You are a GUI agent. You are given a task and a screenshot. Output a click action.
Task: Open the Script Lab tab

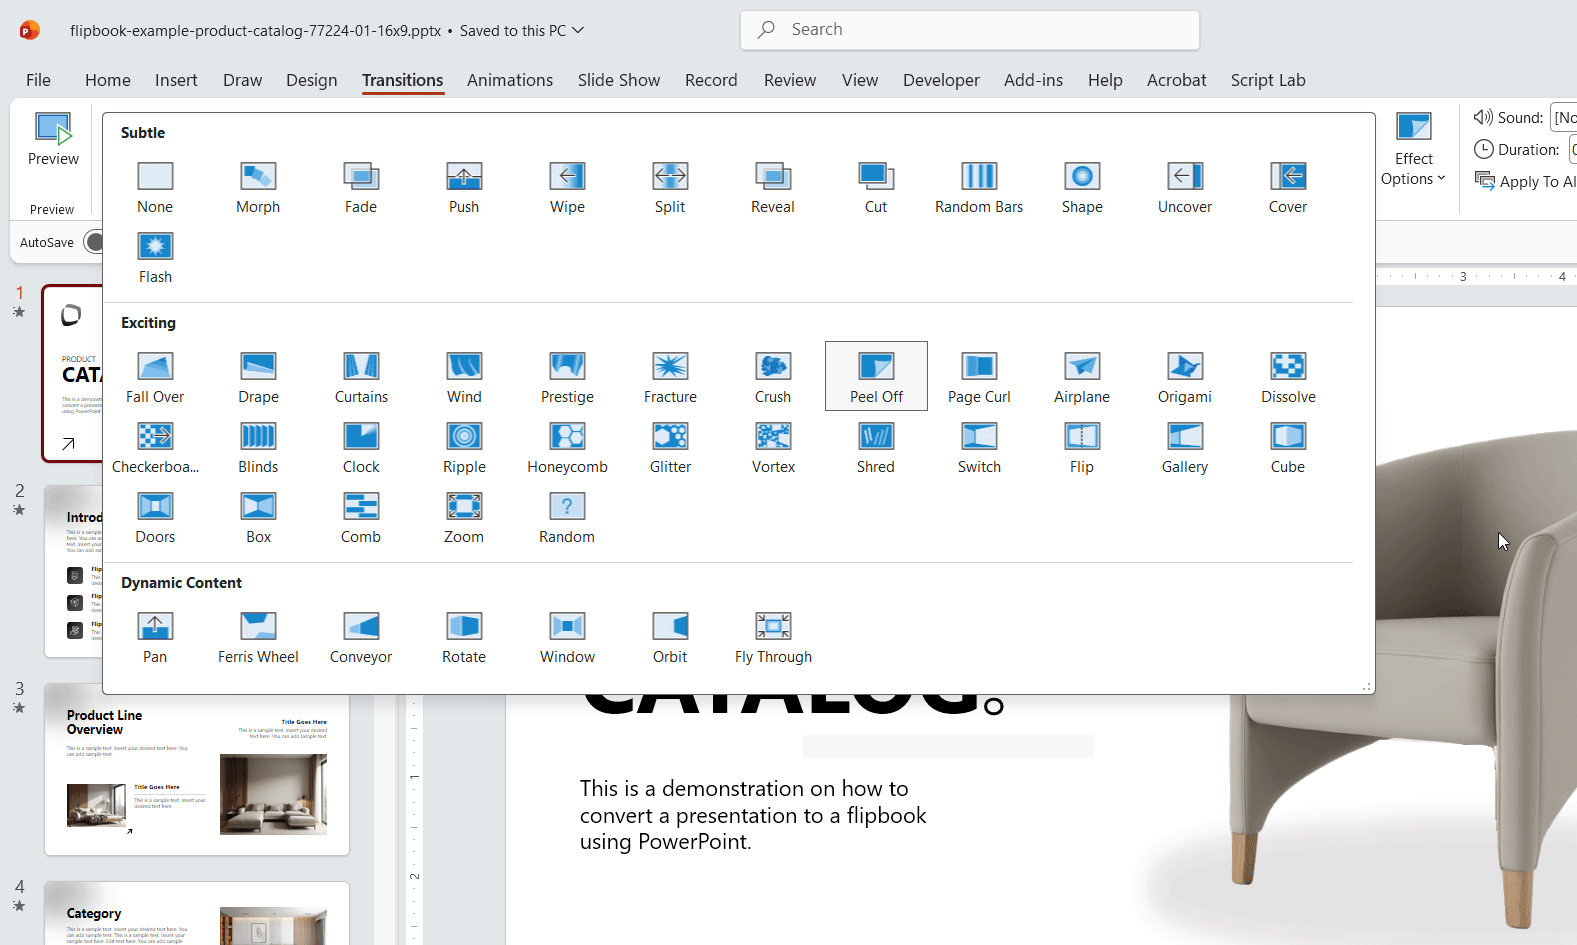pos(1268,80)
